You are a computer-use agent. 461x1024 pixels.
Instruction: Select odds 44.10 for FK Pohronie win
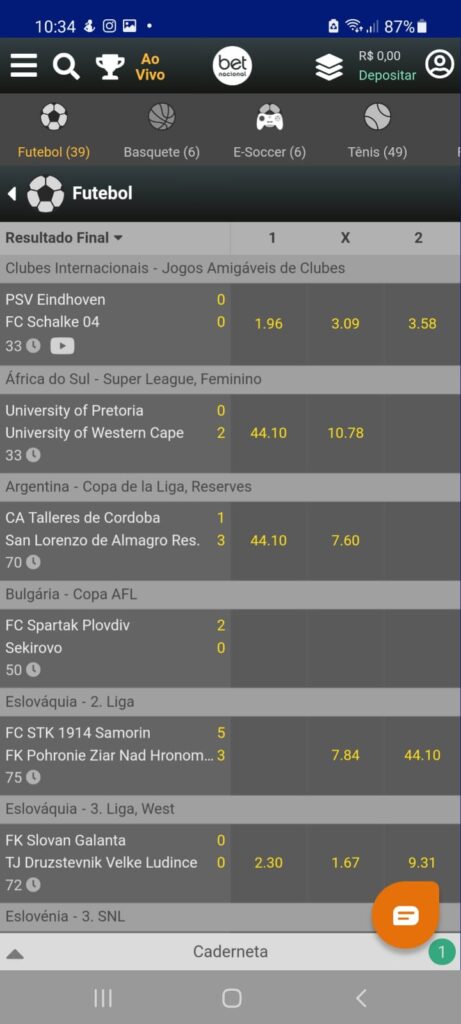tap(422, 756)
